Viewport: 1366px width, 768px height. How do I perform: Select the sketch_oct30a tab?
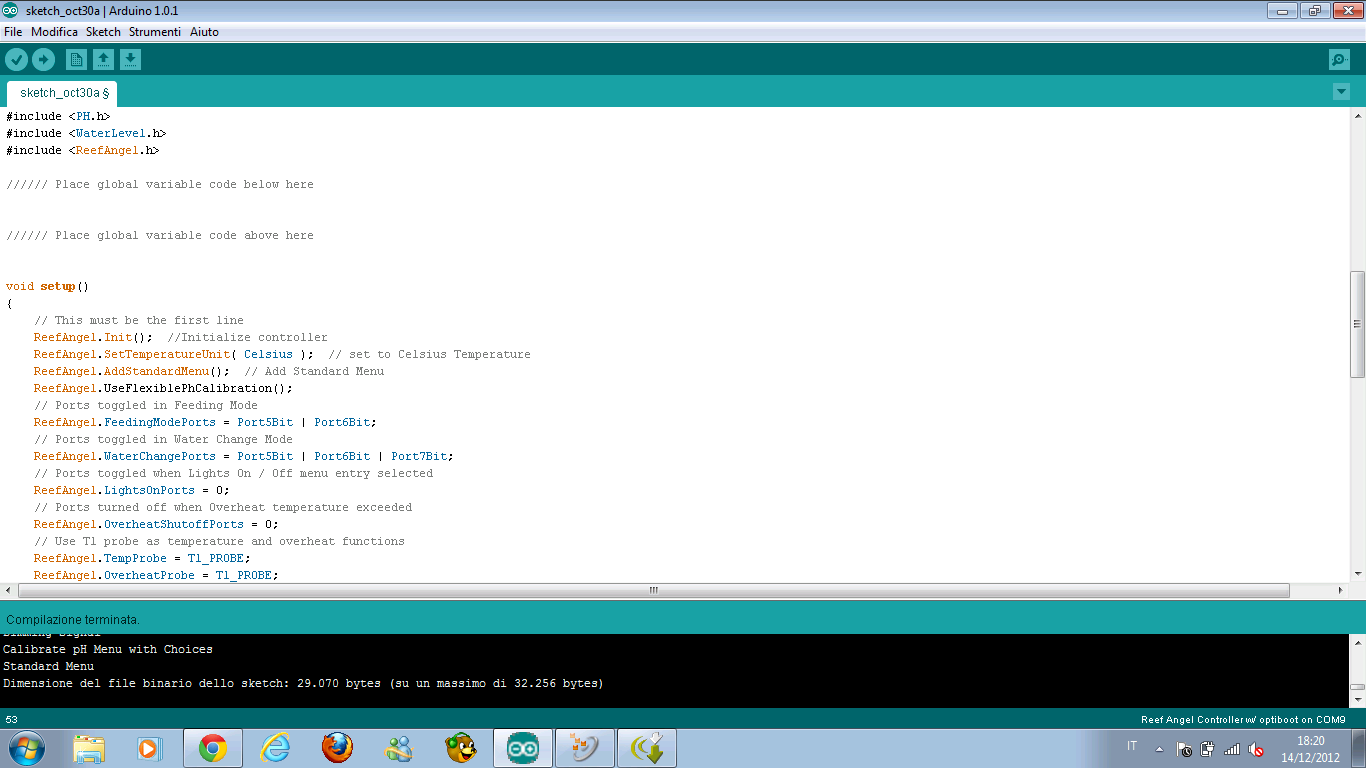point(62,93)
